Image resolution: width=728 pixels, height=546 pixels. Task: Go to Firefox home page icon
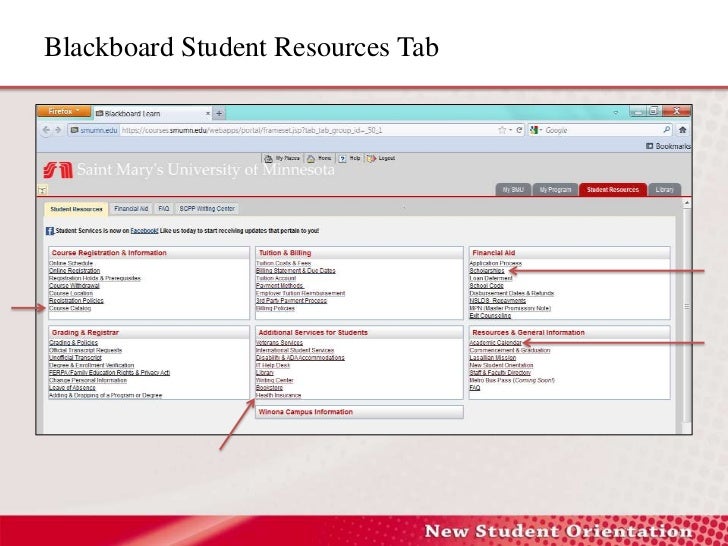point(682,130)
